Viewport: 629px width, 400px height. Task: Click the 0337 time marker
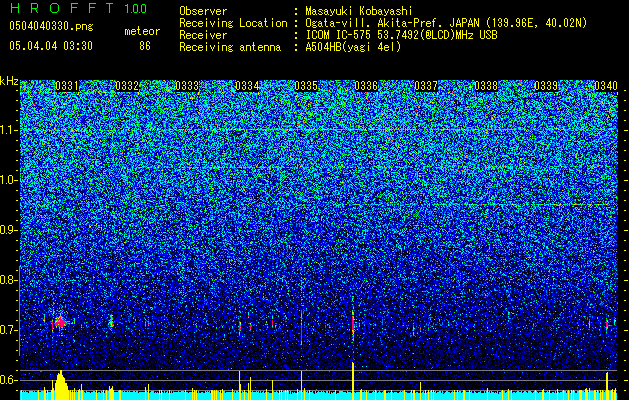point(426,86)
